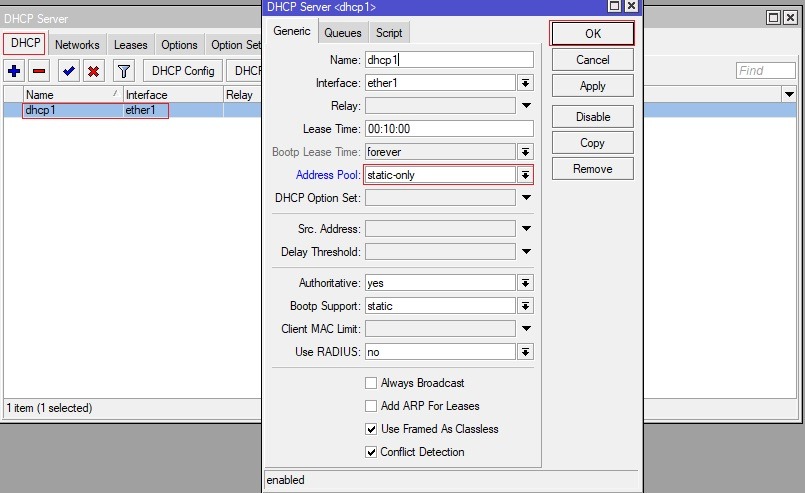This screenshot has height=493, width=805.
Task: Switch to the Script tab
Action: [x=389, y=33]
